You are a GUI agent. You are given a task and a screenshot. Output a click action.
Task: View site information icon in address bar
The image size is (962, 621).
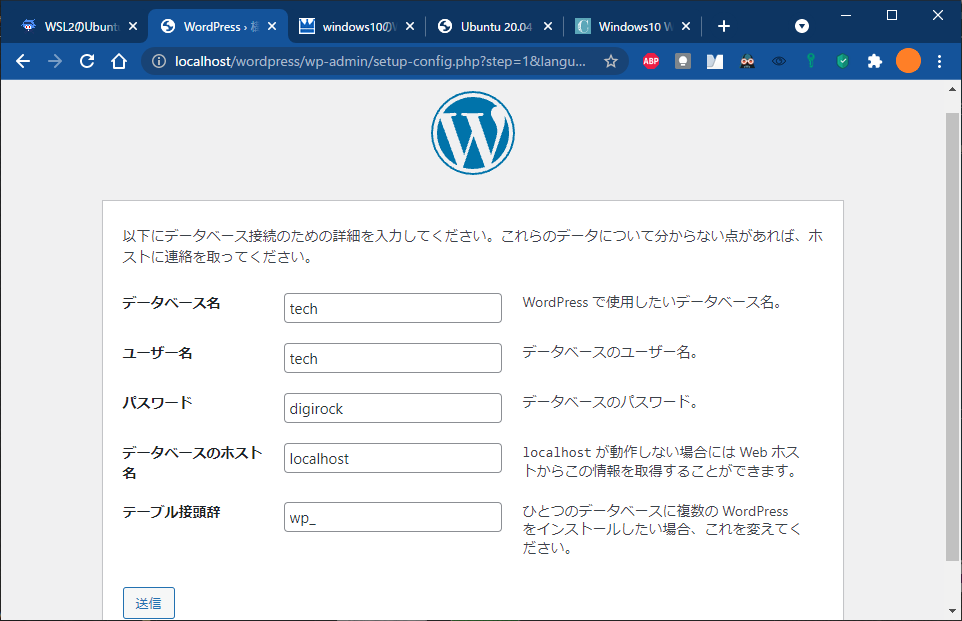coord(158,61)
